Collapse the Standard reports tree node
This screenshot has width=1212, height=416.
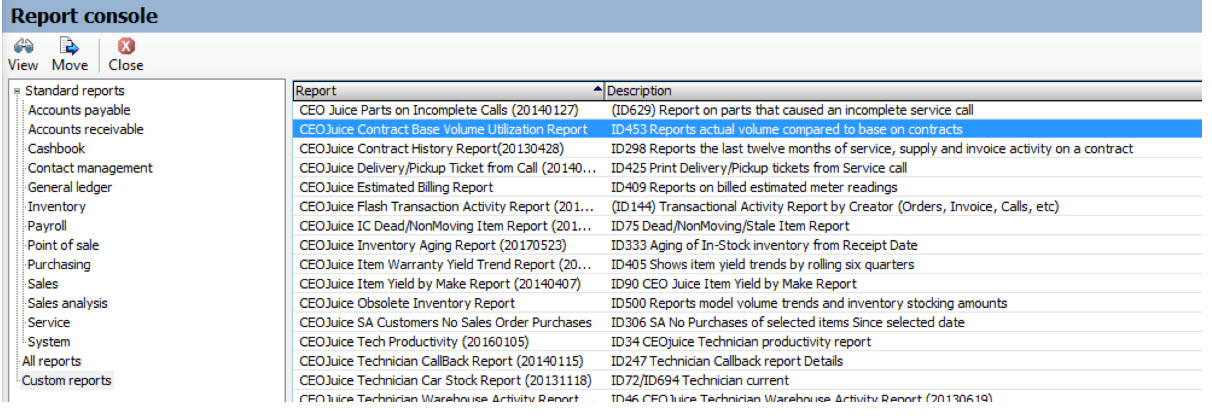[x=17, y=92]
